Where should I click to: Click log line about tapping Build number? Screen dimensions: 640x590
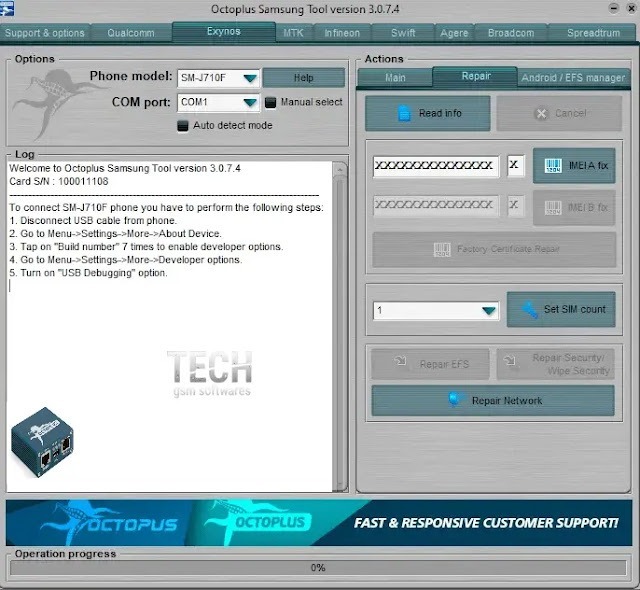click(x=146, y=247)
